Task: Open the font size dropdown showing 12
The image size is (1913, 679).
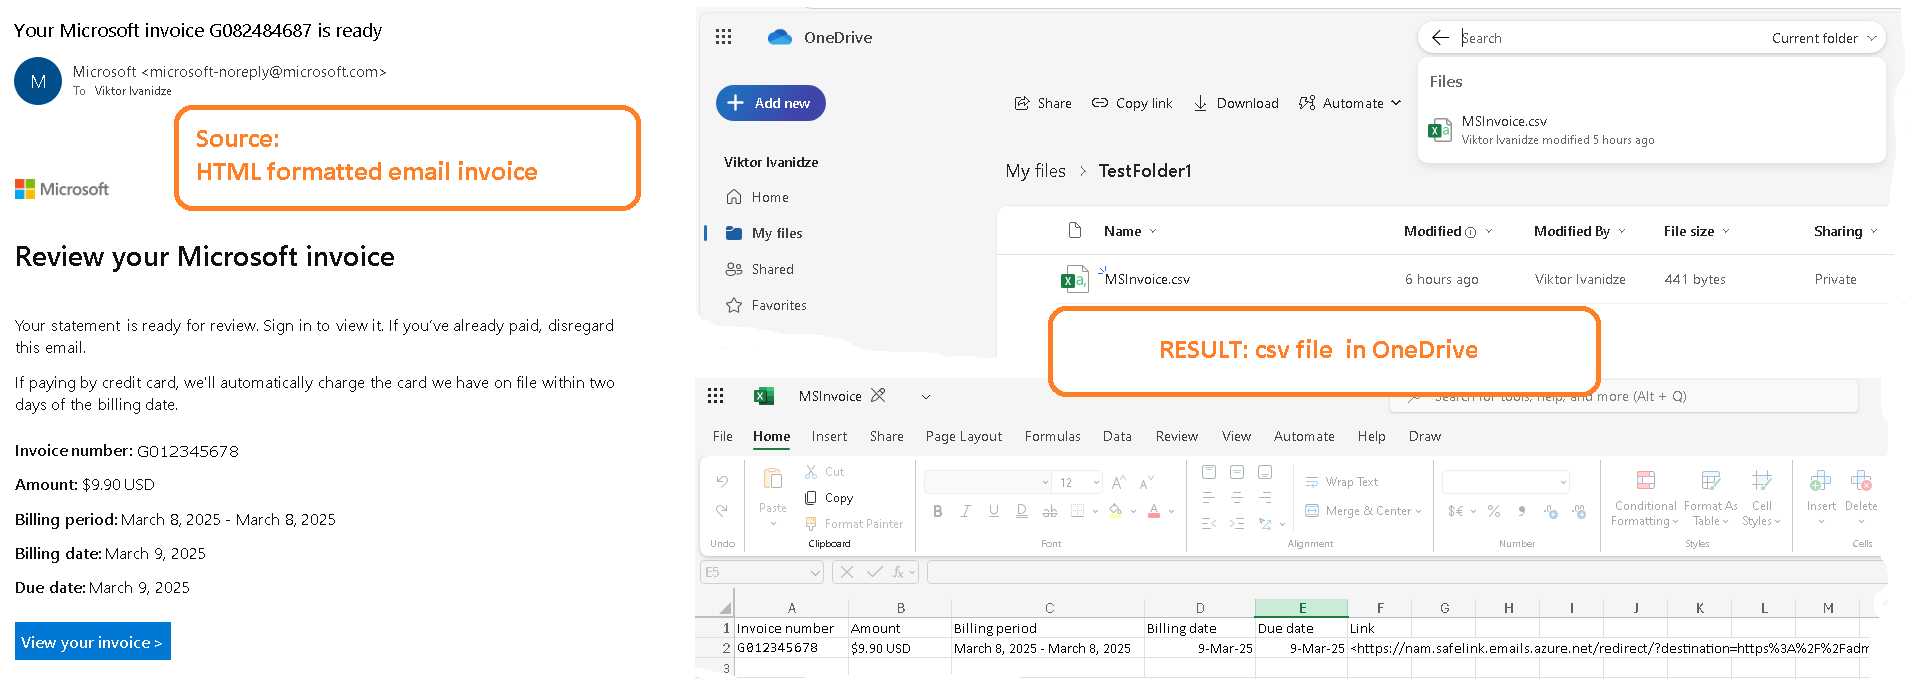Action: pos(1096,482)
